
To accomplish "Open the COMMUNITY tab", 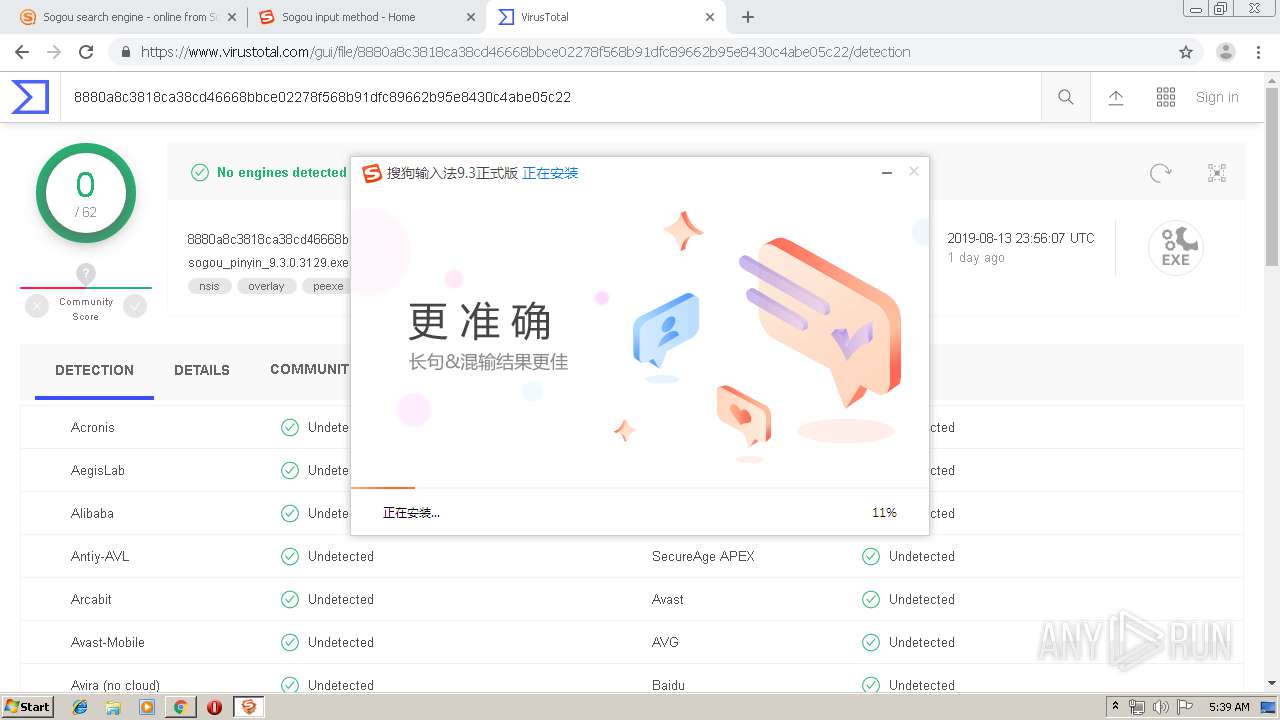I will tap(309, 370).
